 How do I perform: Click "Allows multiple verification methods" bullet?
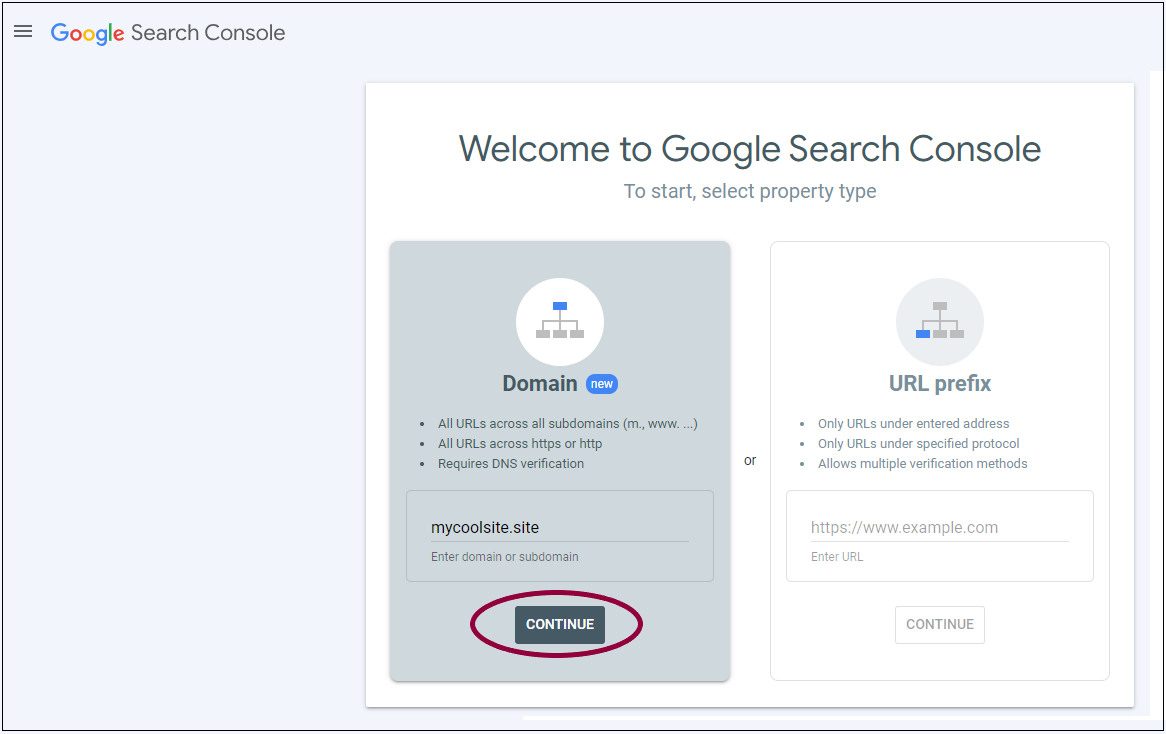click(x=922, y=464)
